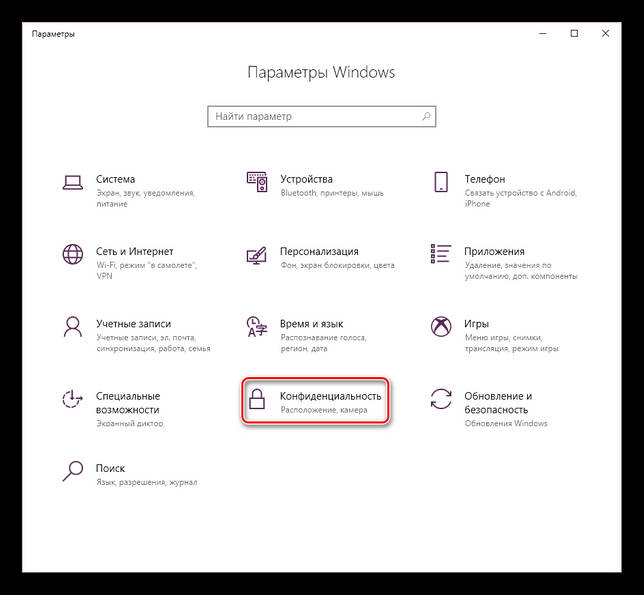The image size is (644, 595).
Task: Open the Обновление и безопасность title
Action: pyautogui.click(x=498, y=403)
